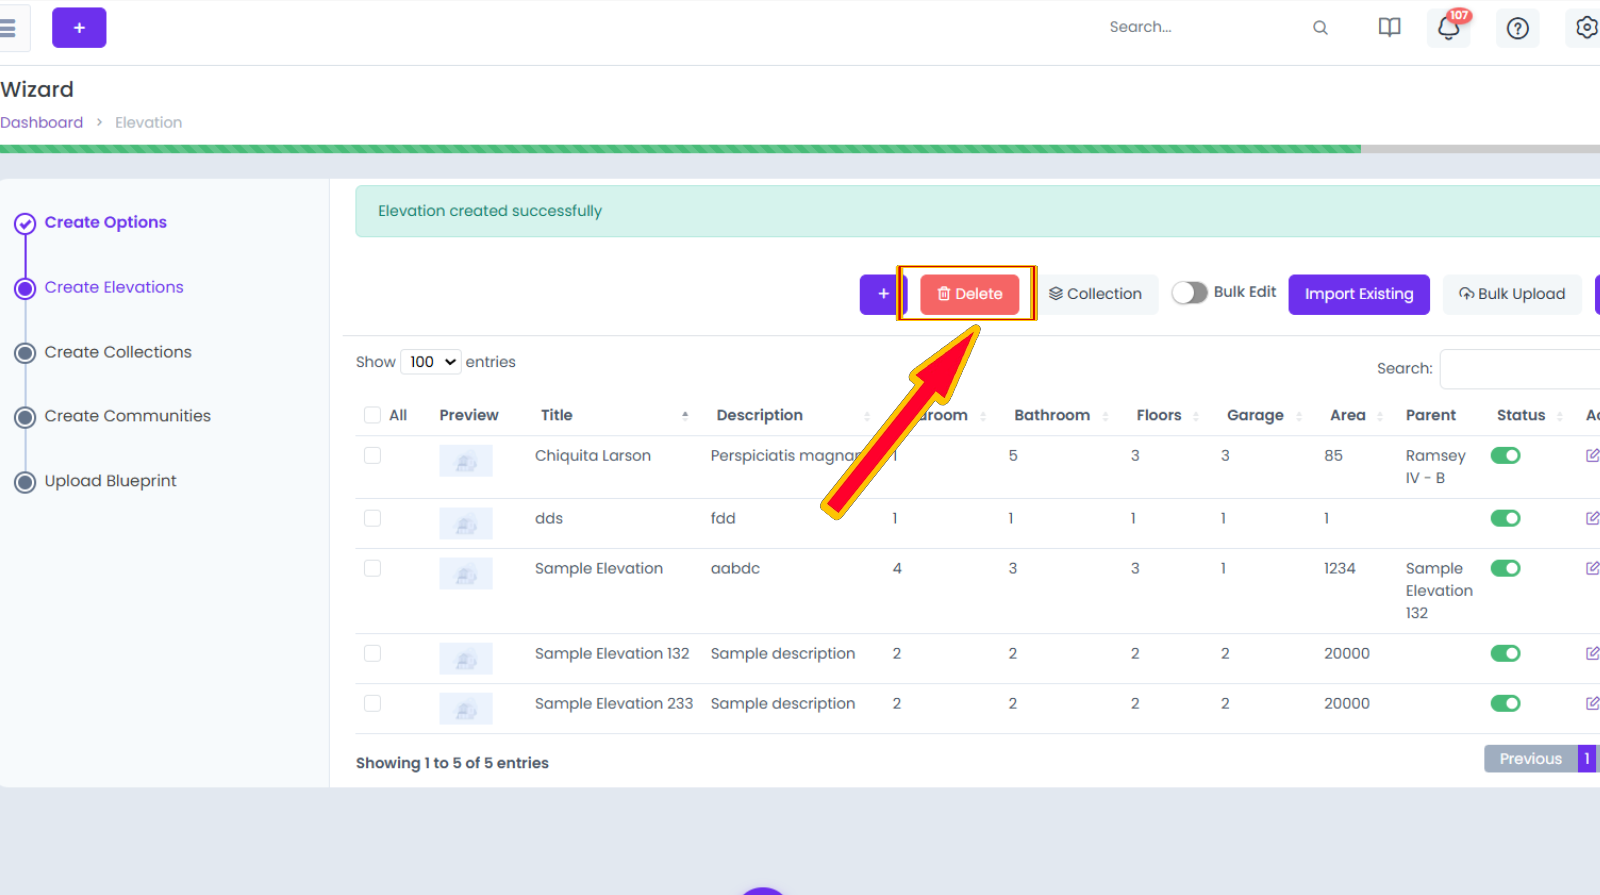Edit the Sample Elevation 233 row

(1592, 703)
